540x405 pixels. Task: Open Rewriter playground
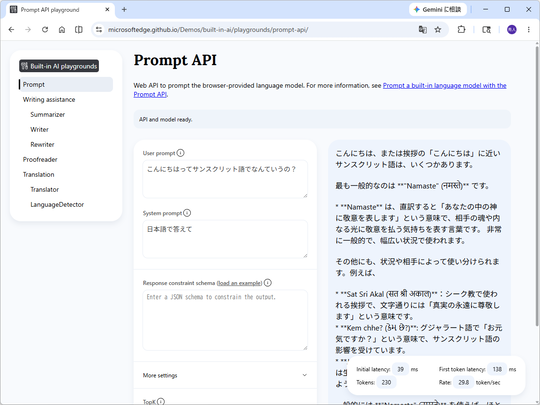42,144
